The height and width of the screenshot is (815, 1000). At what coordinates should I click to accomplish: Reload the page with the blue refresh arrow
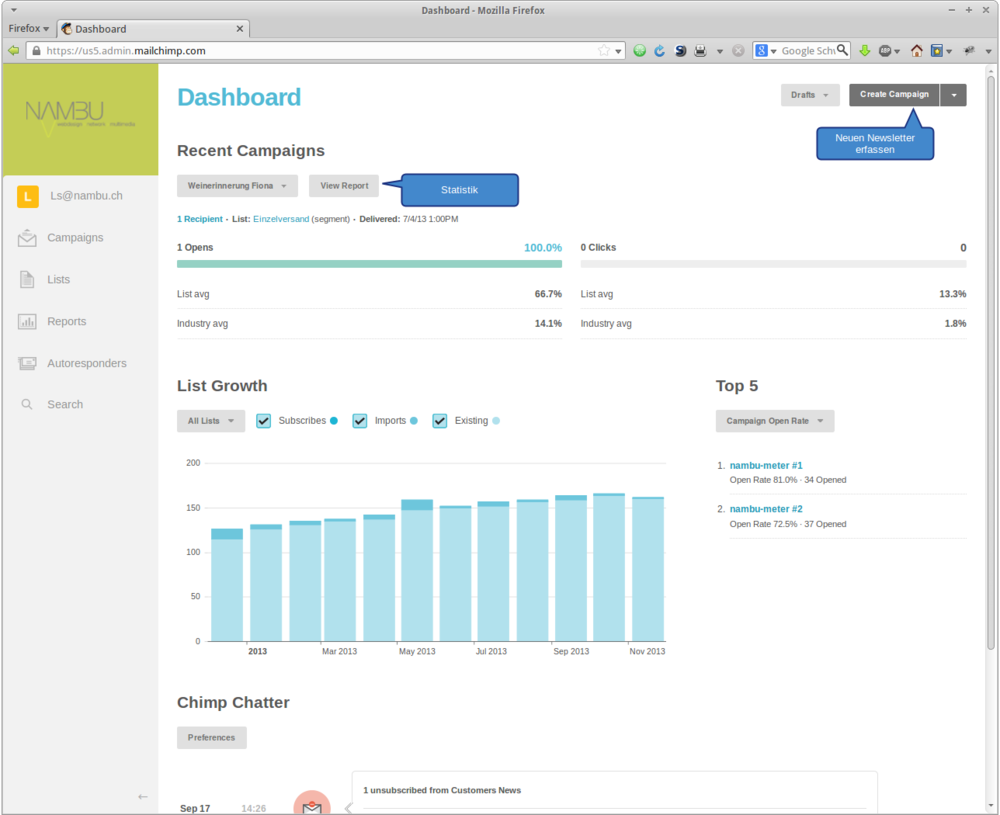tap(660, 50)
